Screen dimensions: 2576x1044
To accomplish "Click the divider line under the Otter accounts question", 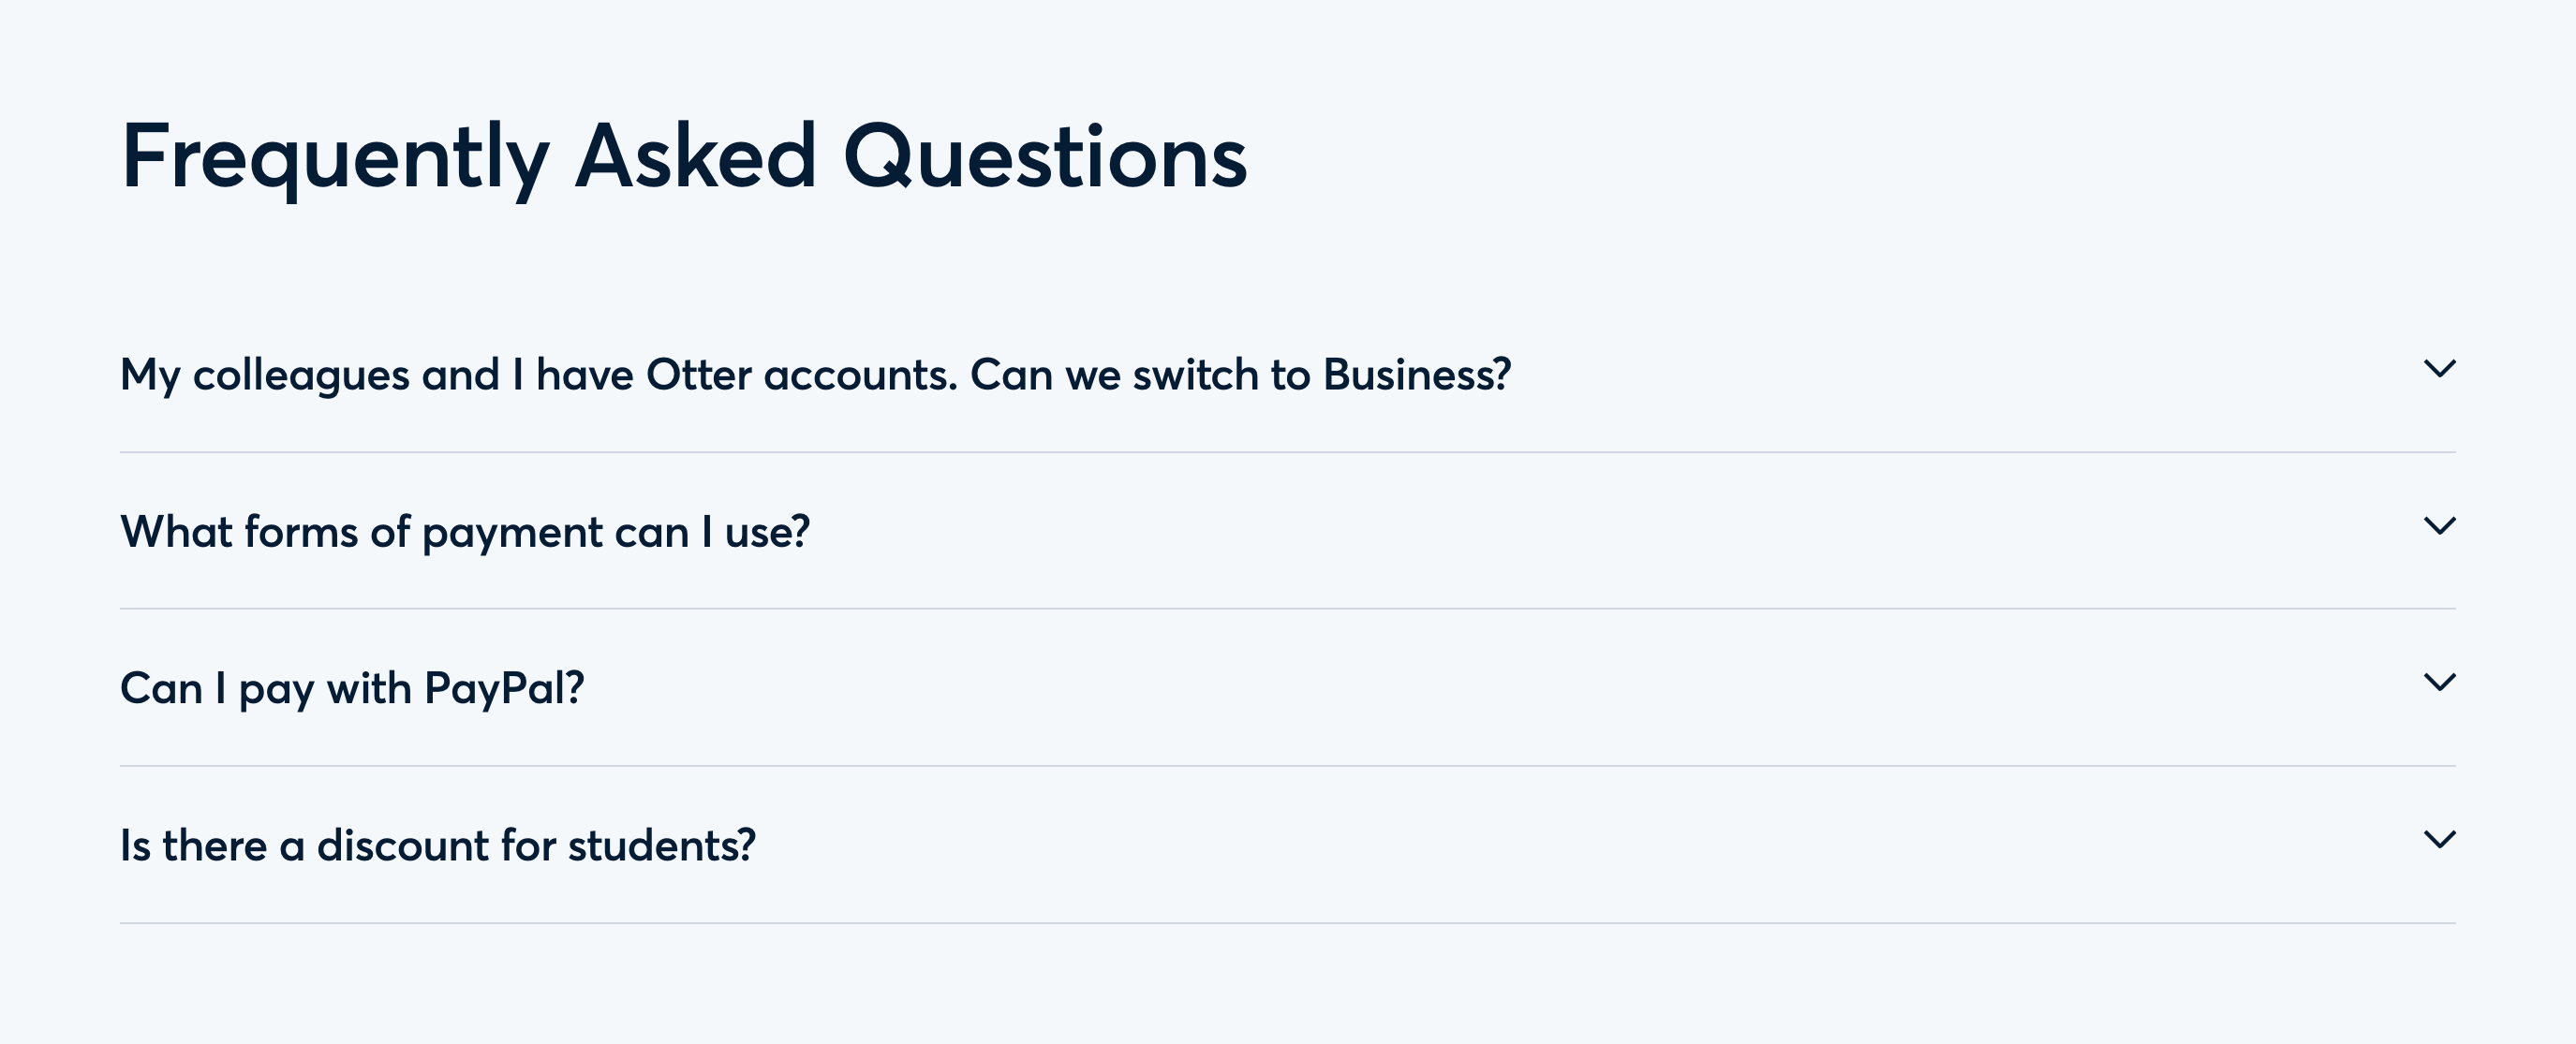I will coord(1287,452).
